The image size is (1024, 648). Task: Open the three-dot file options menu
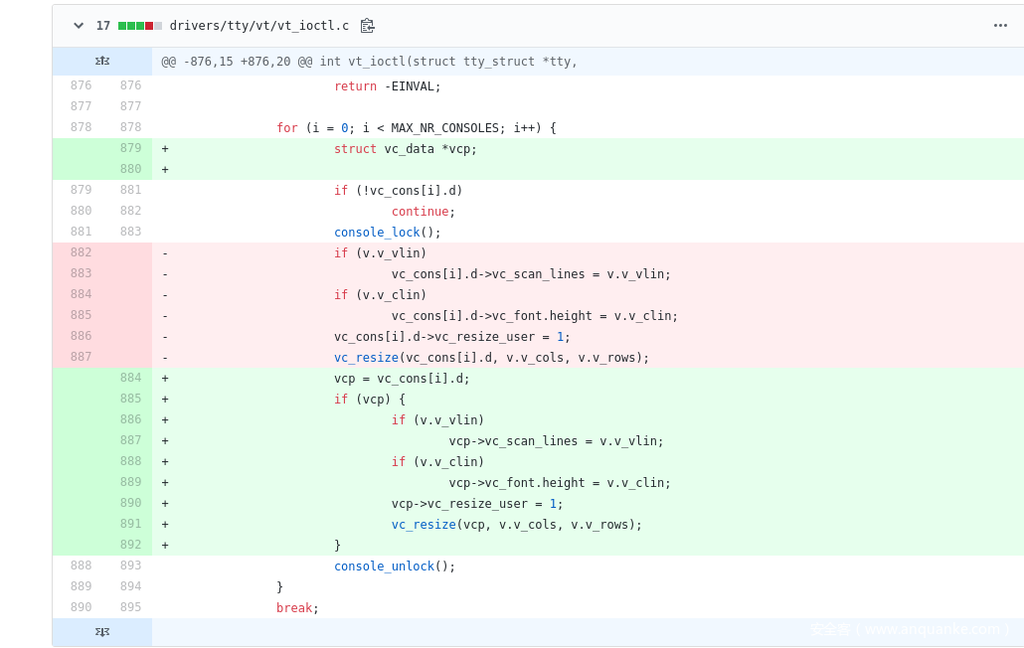(x=1000, y=26)
